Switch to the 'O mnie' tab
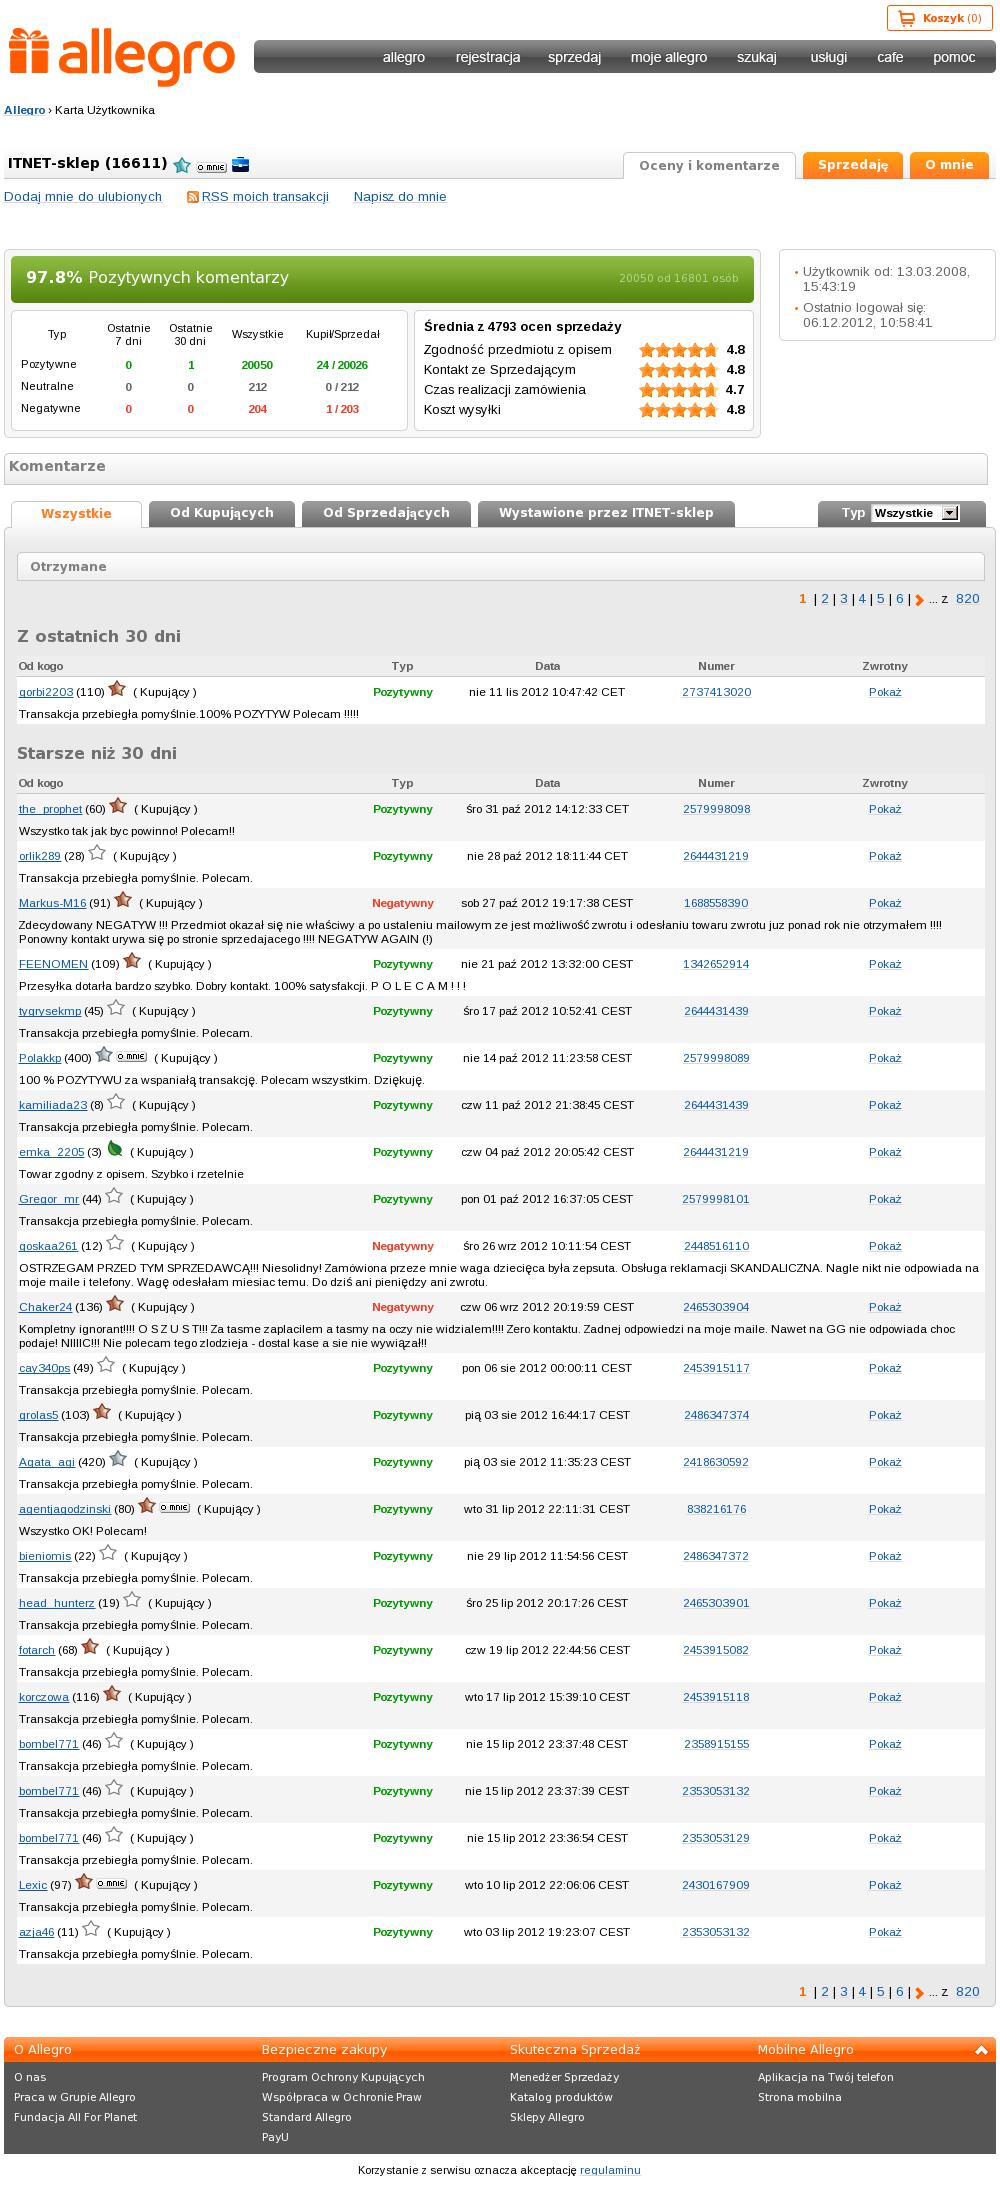 (949, 165)
